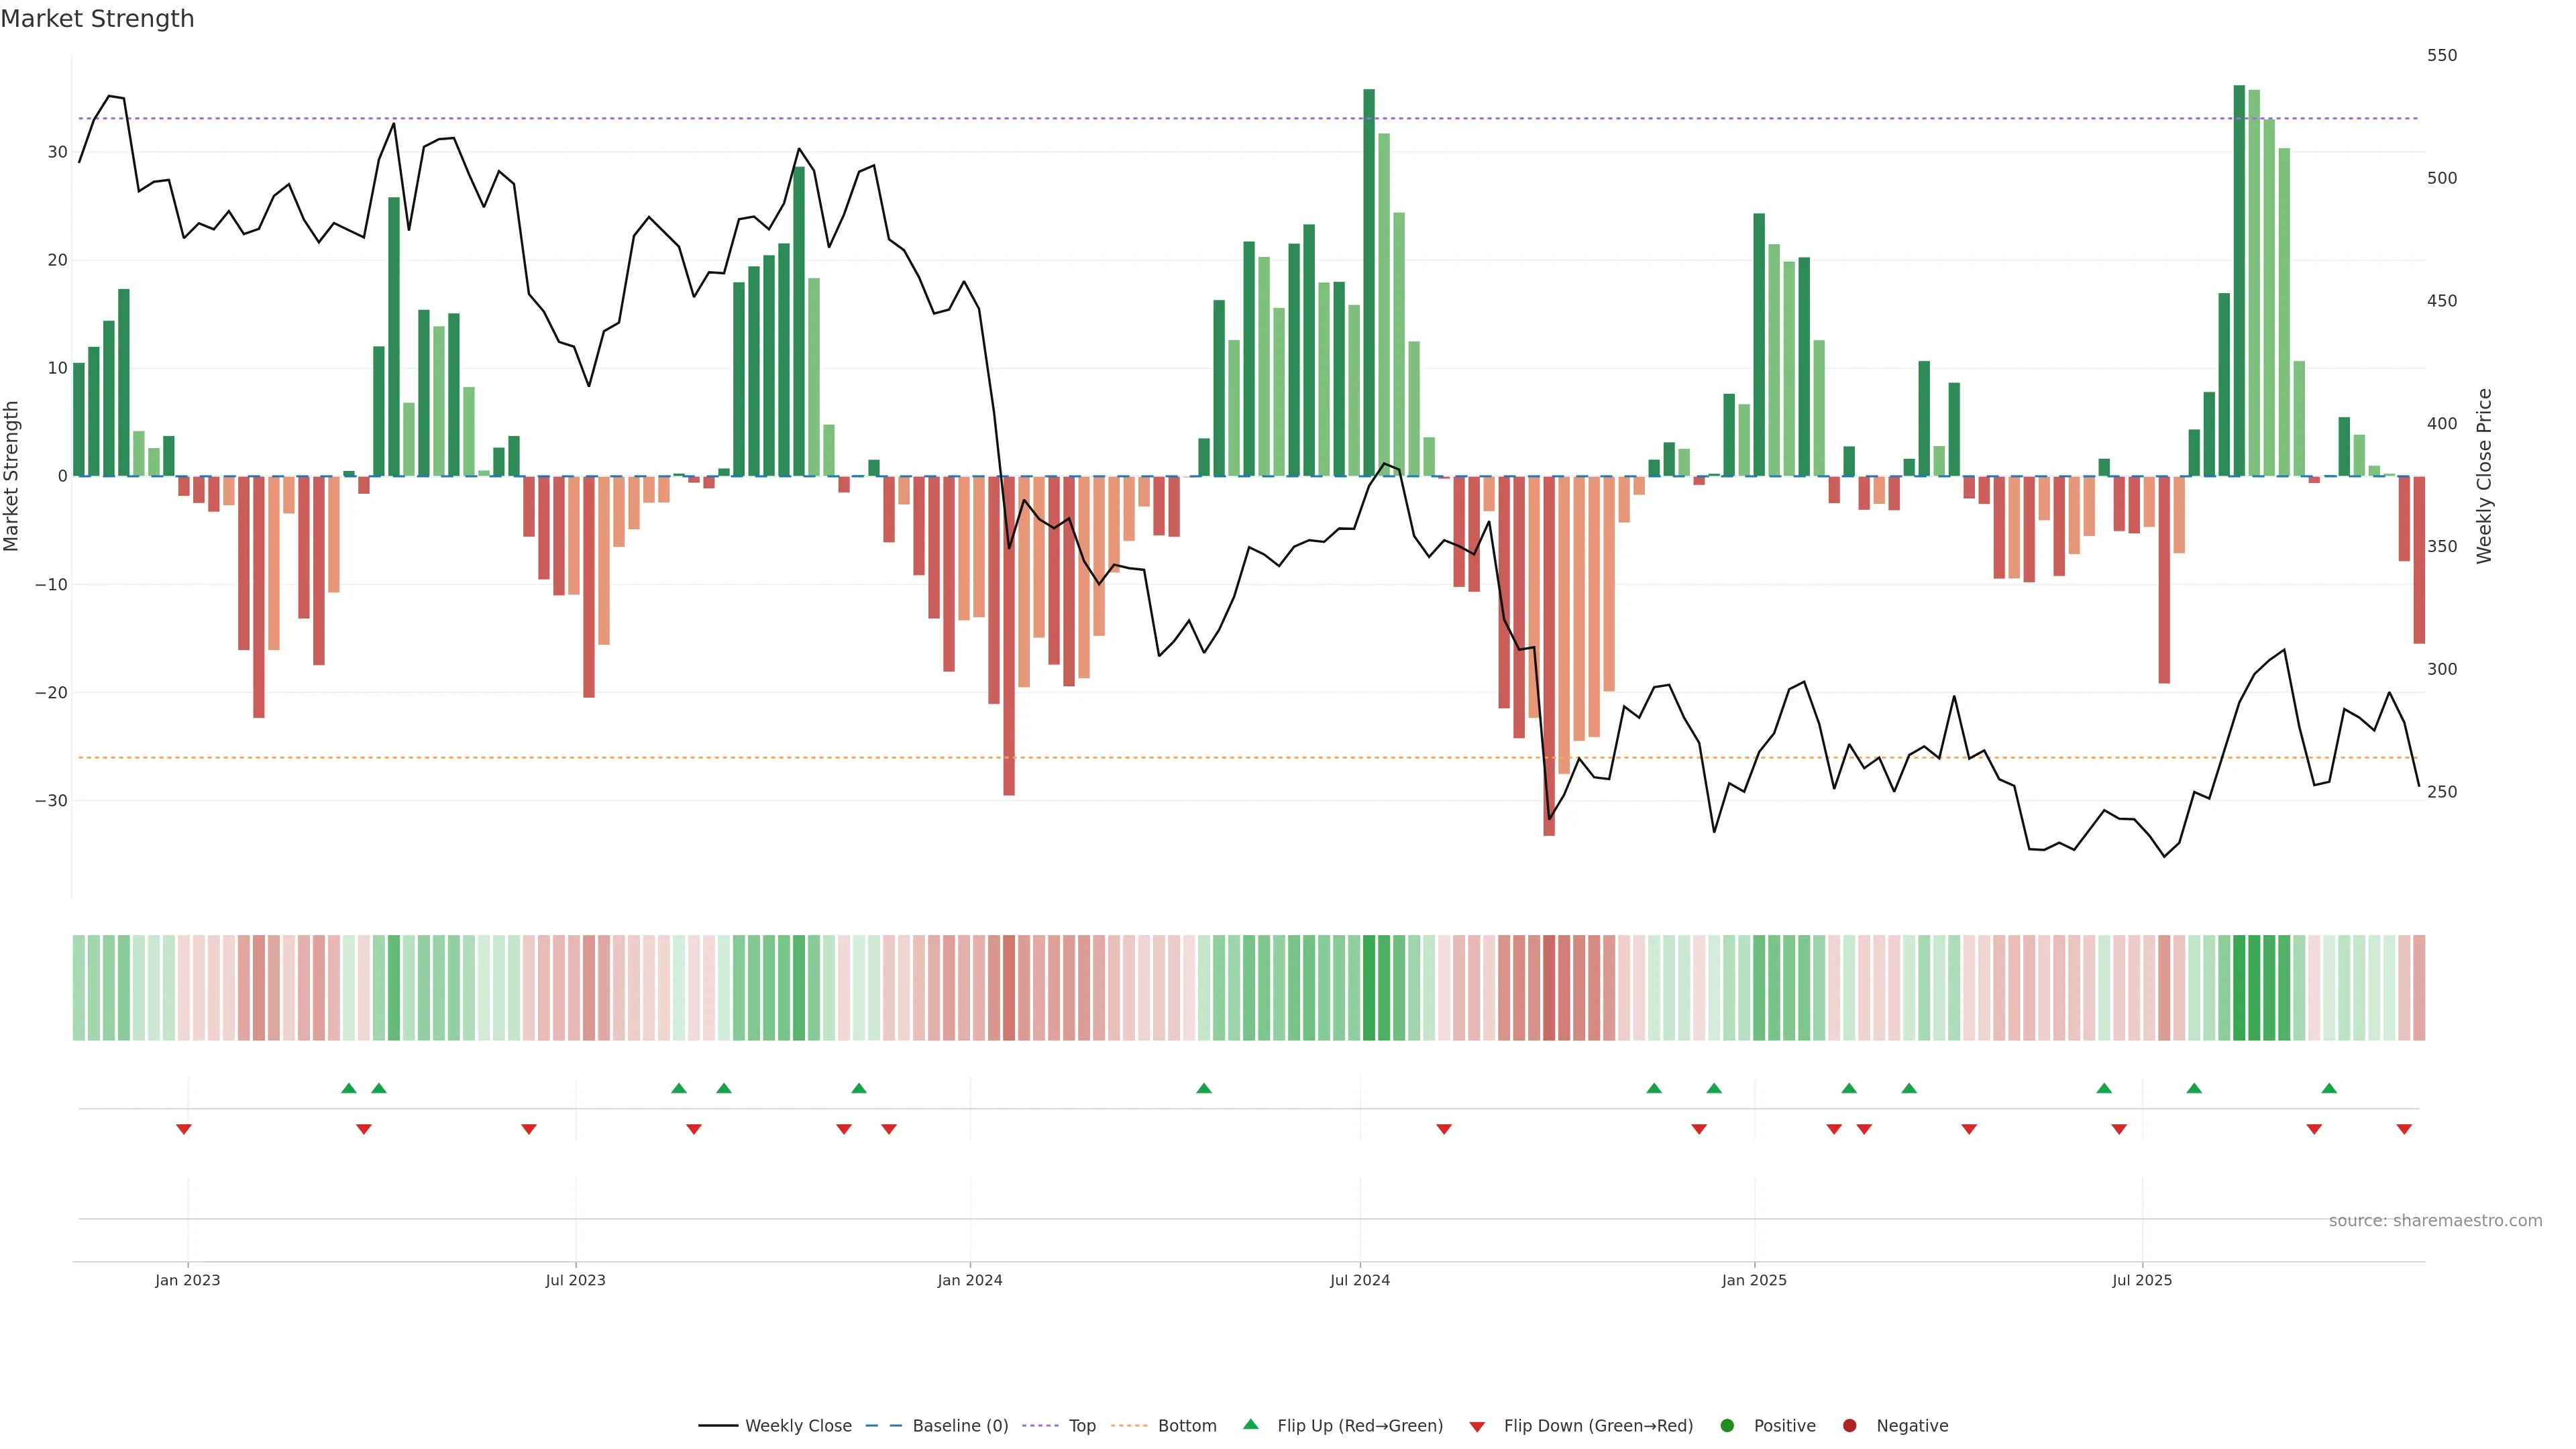The width and height of the screenshot is (2576, 1449).
Task: Click the Jul 2025 x-axis label
Action: 2142,1280
